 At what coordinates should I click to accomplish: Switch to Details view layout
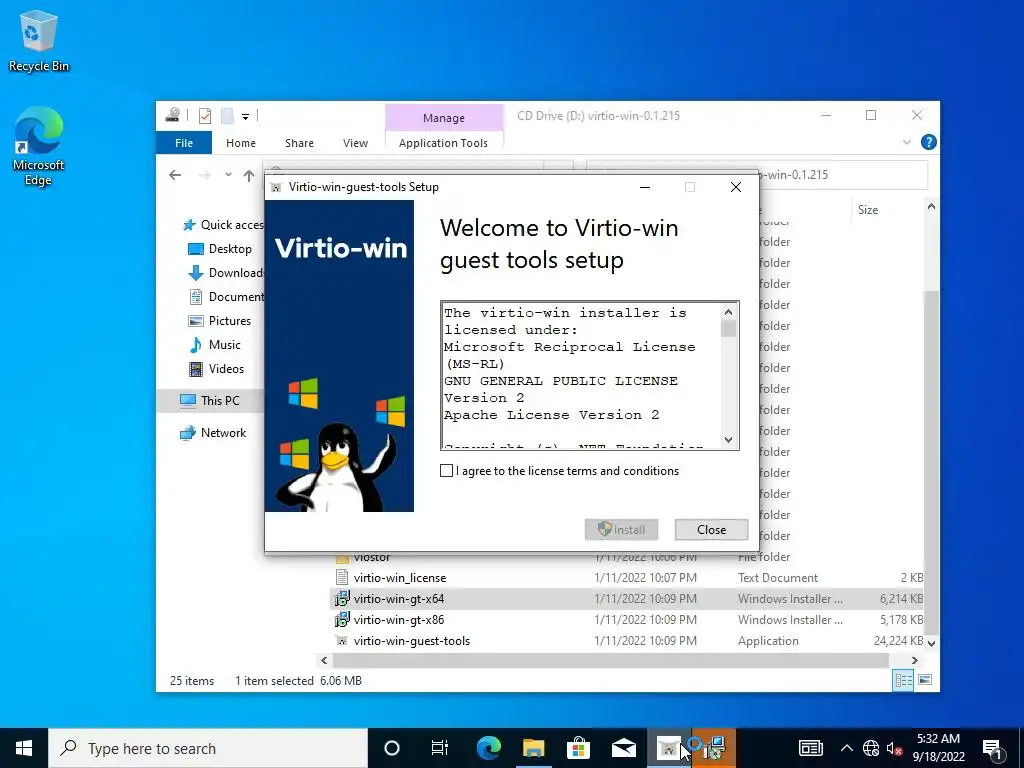click(904, 680)
